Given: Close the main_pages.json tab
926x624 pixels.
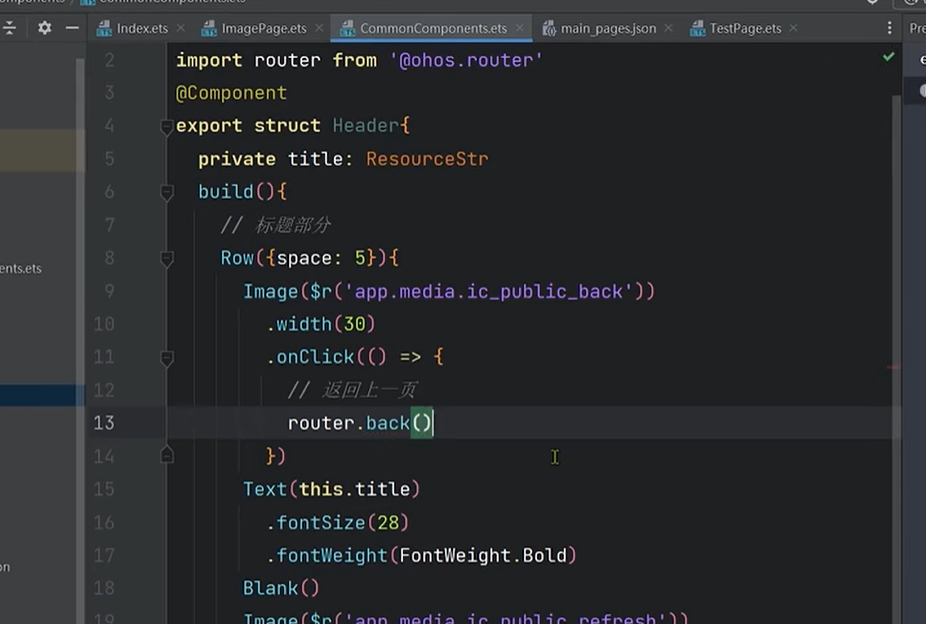Looking at the screenshot, I should coord(672,28).
